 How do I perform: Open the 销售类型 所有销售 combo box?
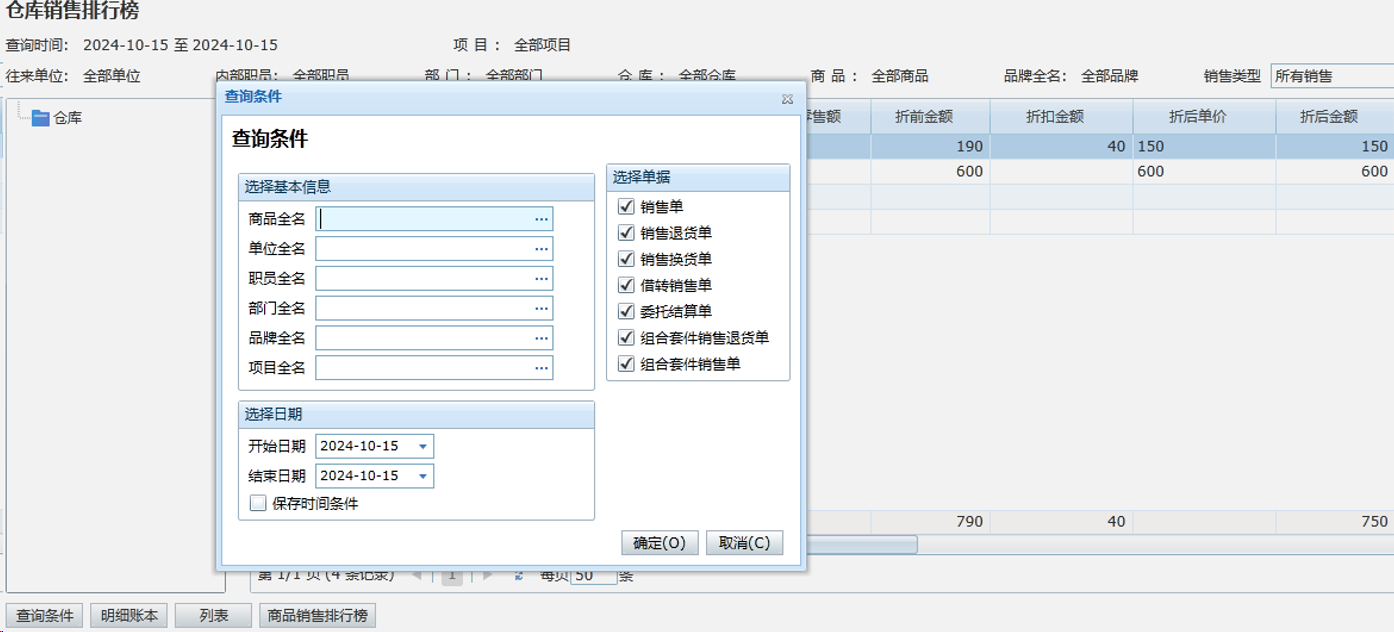[1330, 76]
